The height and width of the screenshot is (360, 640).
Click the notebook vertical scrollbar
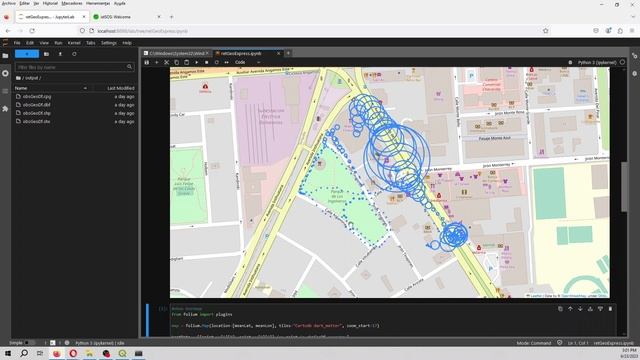click(x=624, y=187)
